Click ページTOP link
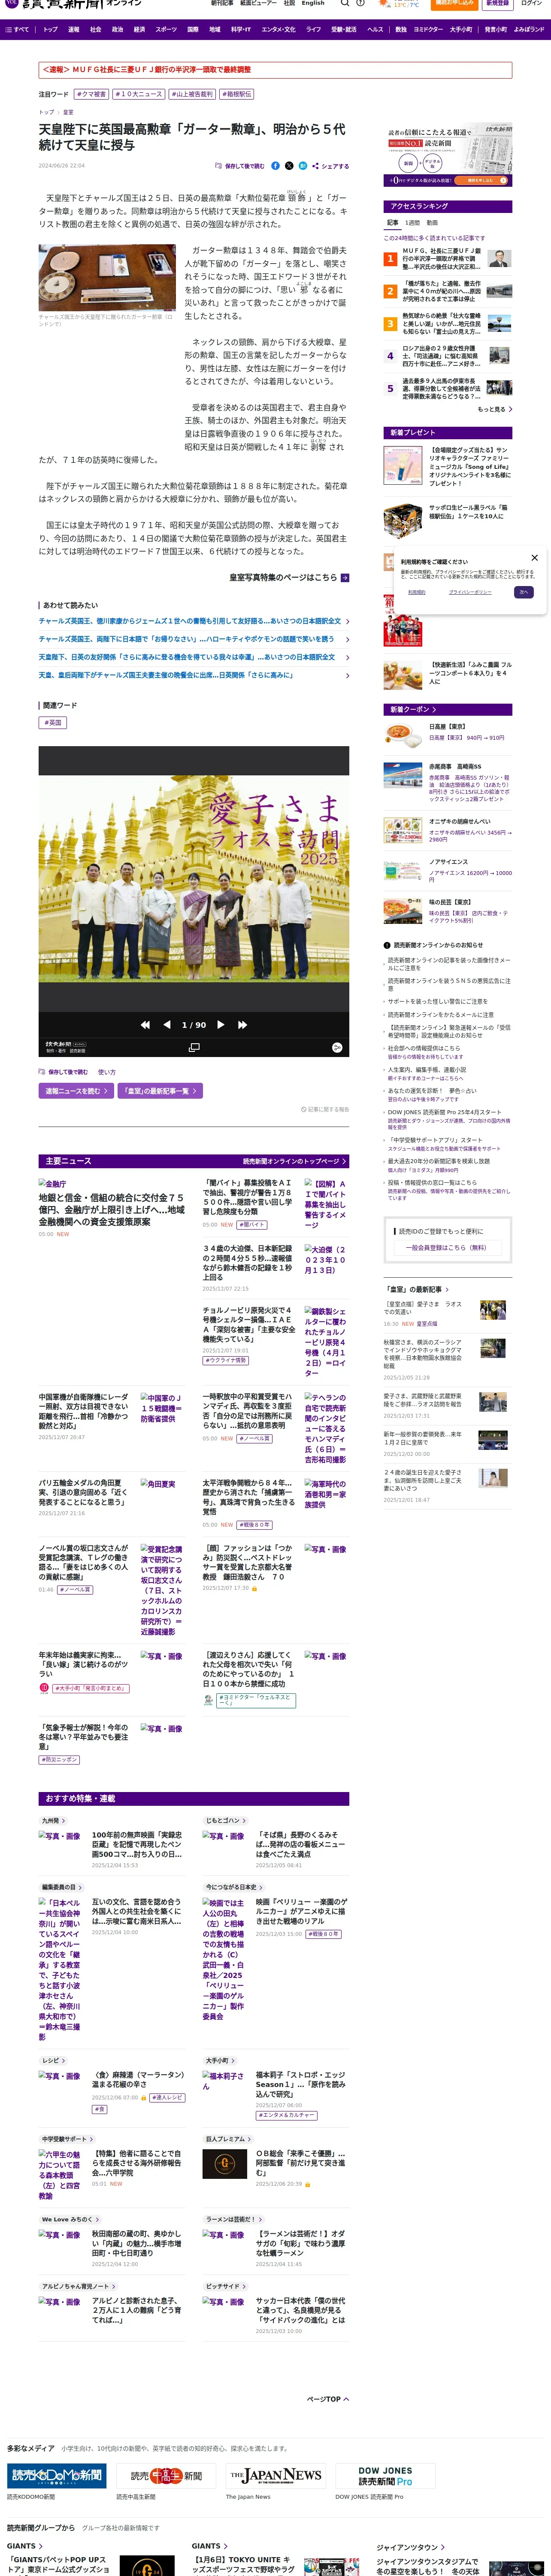This screenshot has width=551, height=2576. 327,2399
